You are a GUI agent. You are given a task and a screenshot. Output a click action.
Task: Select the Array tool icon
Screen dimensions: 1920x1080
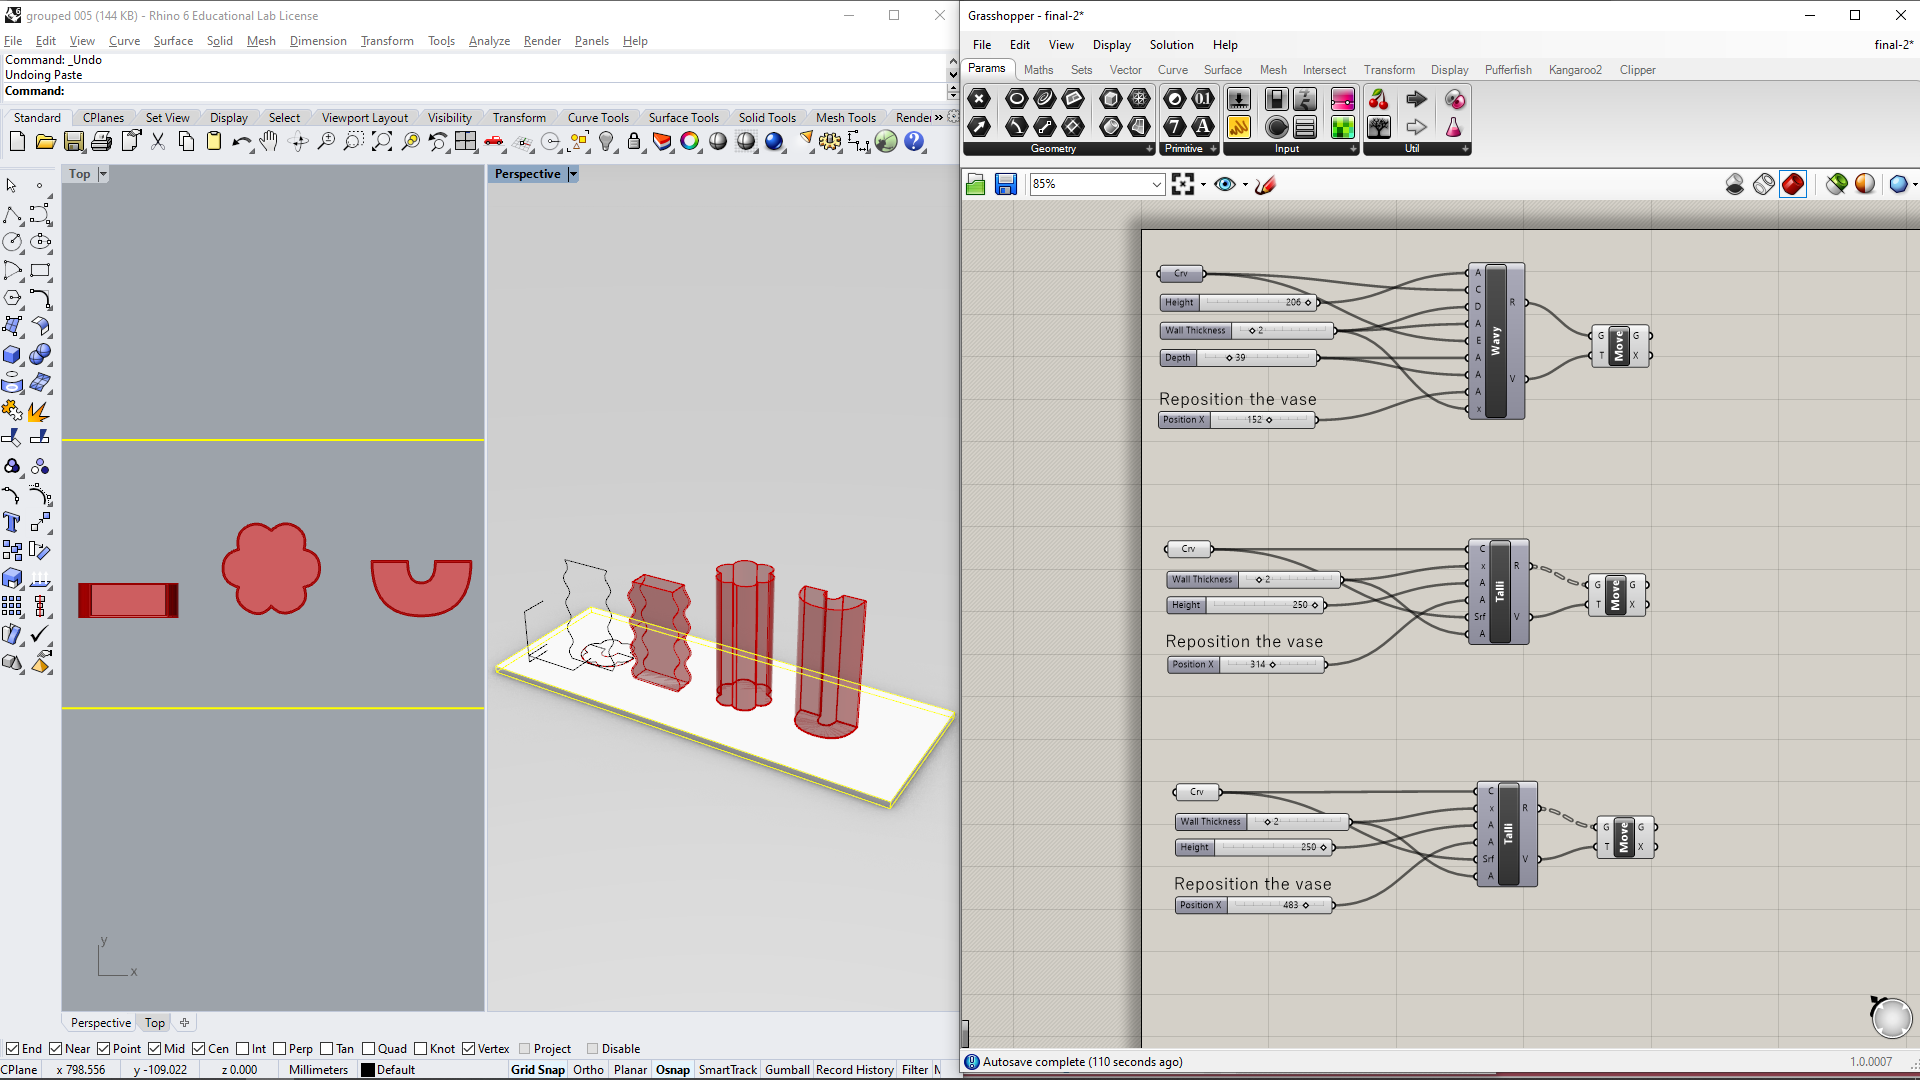15,607
